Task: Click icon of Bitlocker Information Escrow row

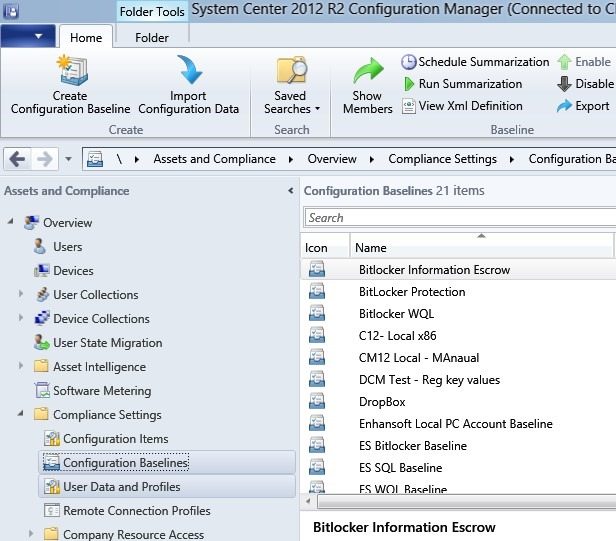Action: 317,270
